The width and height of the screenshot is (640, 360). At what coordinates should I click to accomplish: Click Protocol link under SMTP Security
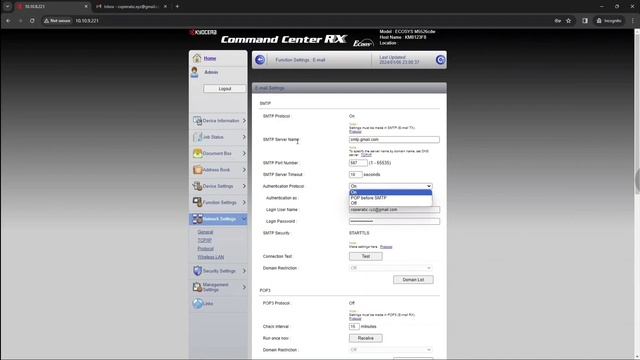click(x=386, y=247)
